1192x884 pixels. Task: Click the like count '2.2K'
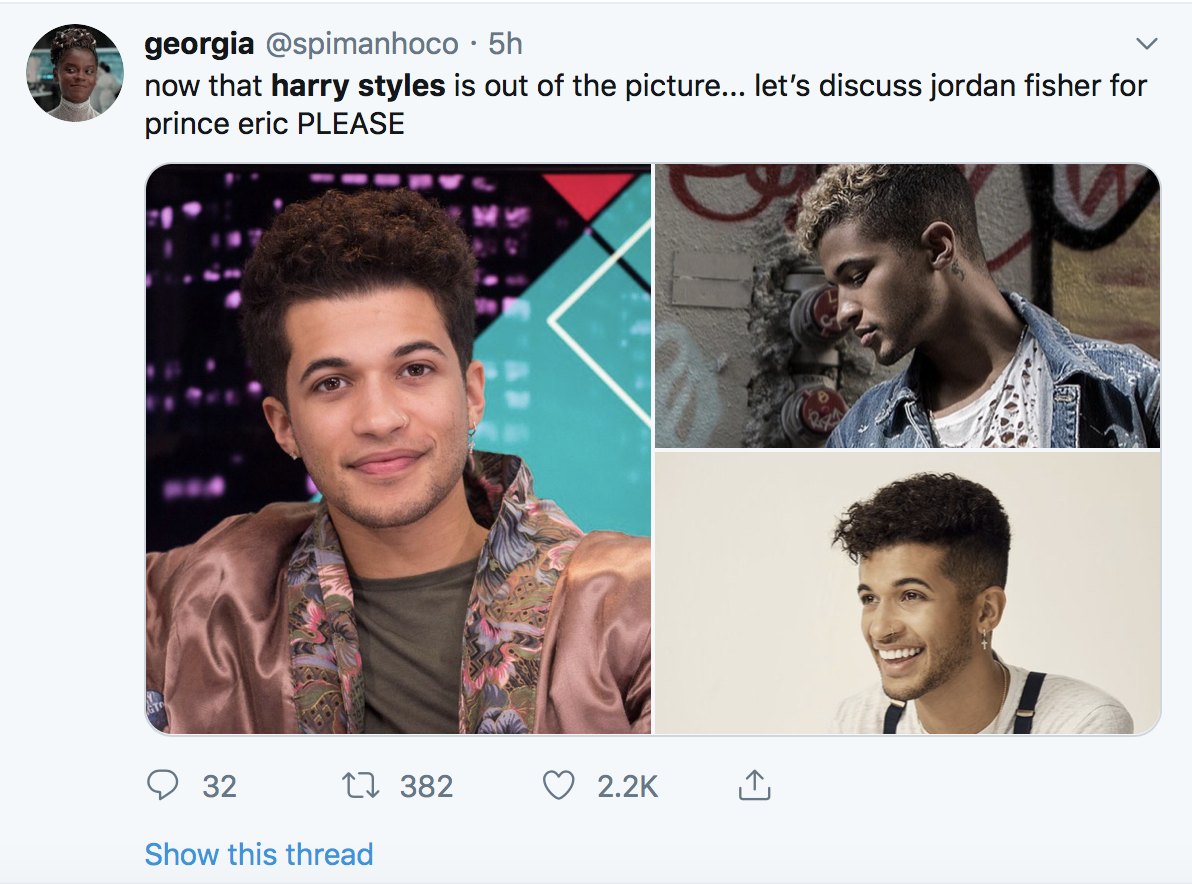point(628,787)
